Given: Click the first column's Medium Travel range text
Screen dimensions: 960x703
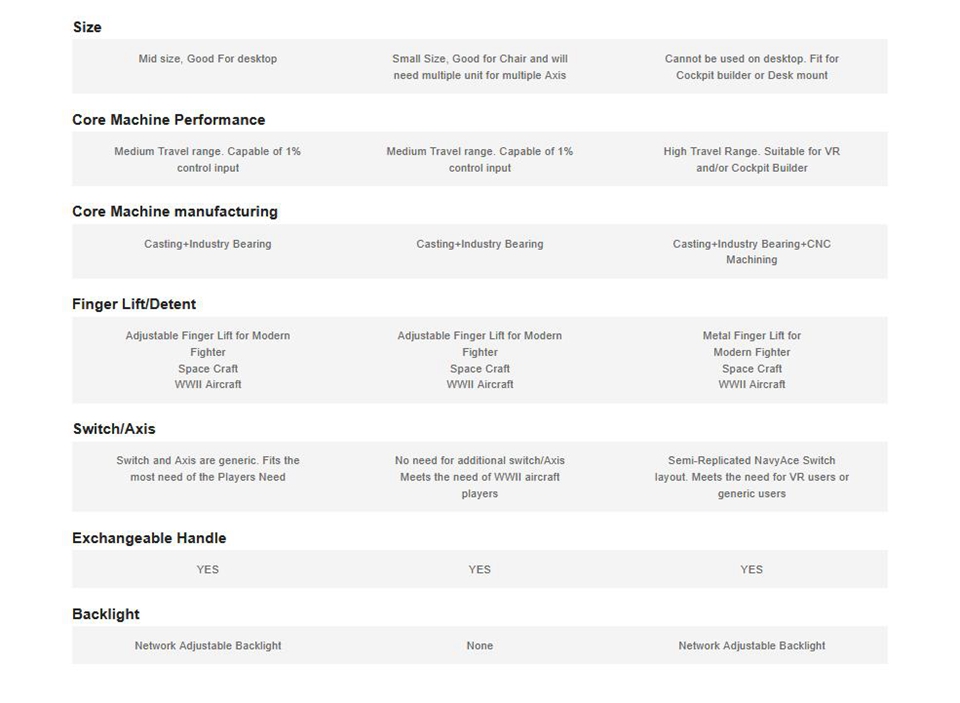Looking at the screenshot, I should pos(208,160).
